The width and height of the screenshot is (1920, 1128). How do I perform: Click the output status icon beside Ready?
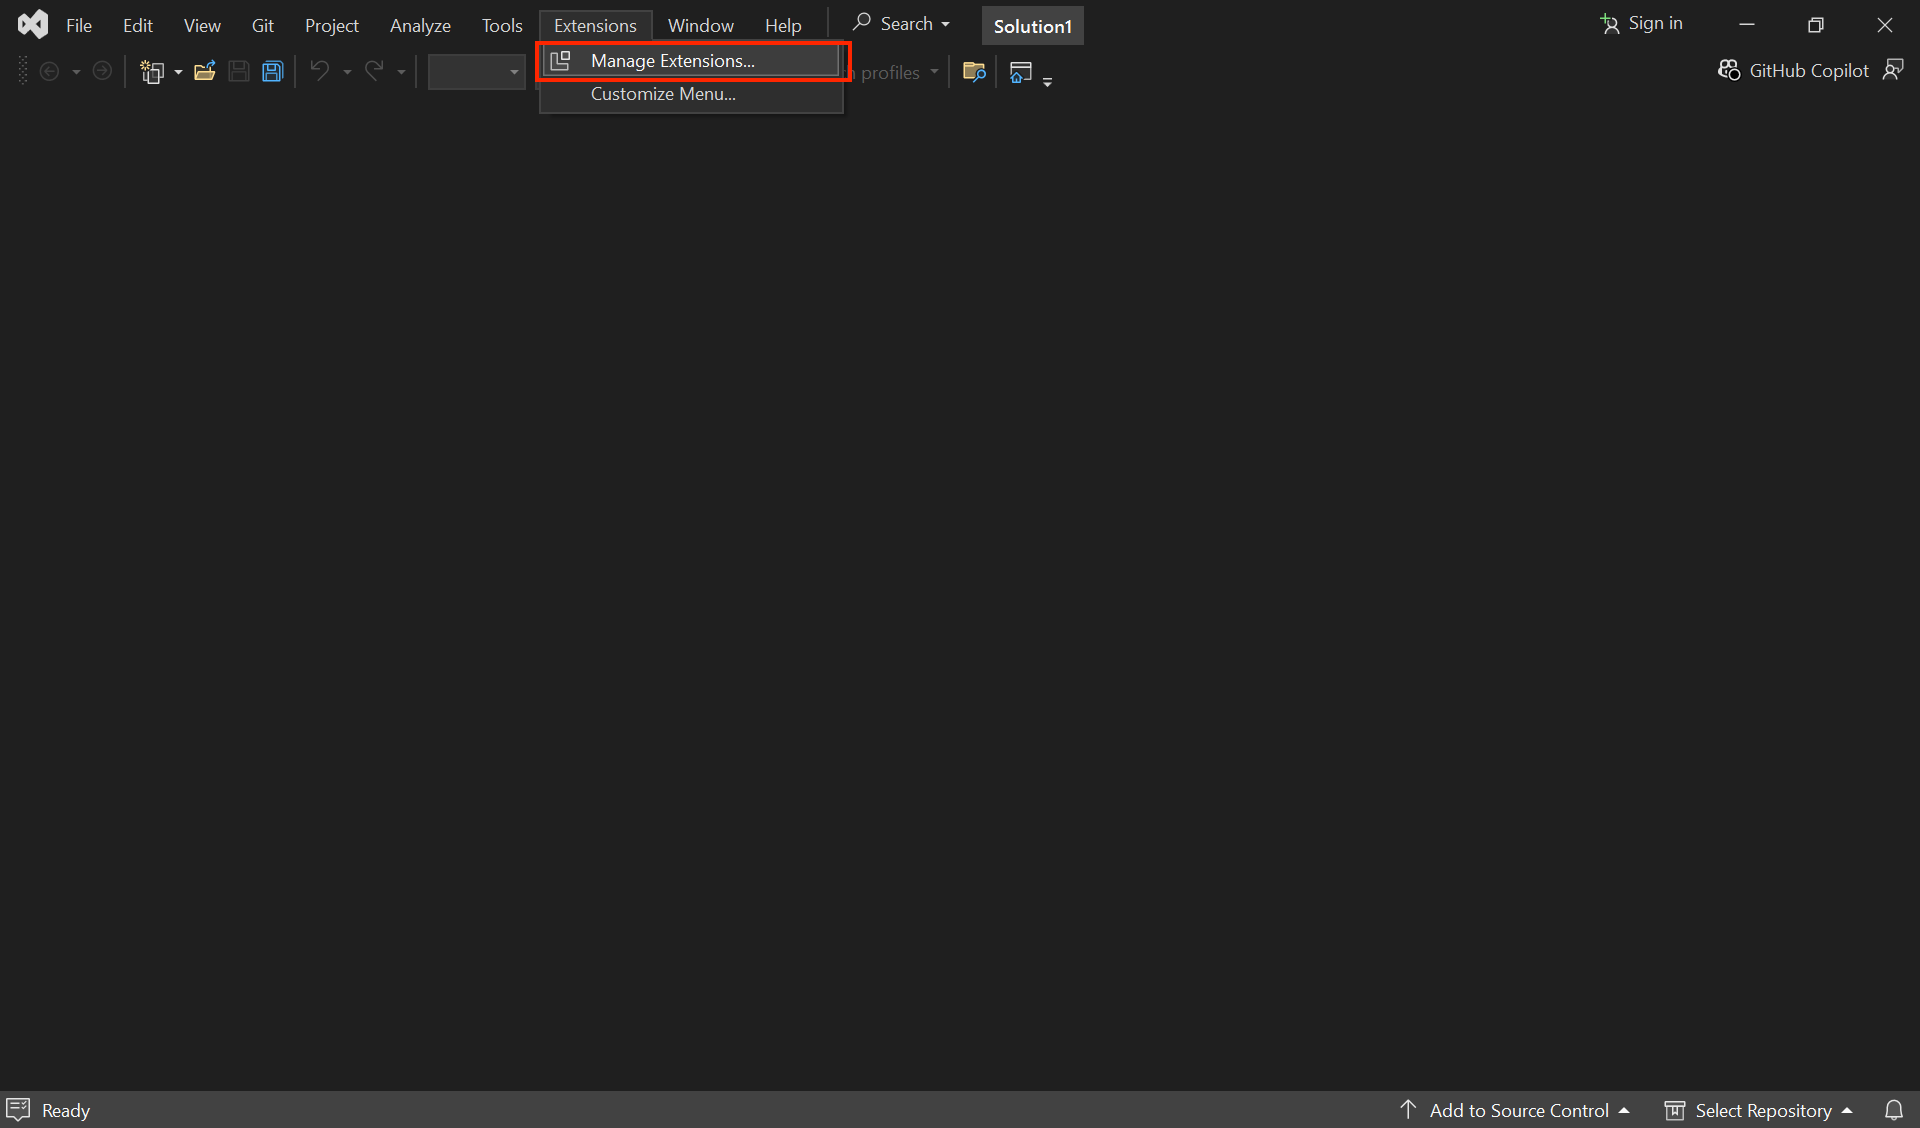[19, 1110]
